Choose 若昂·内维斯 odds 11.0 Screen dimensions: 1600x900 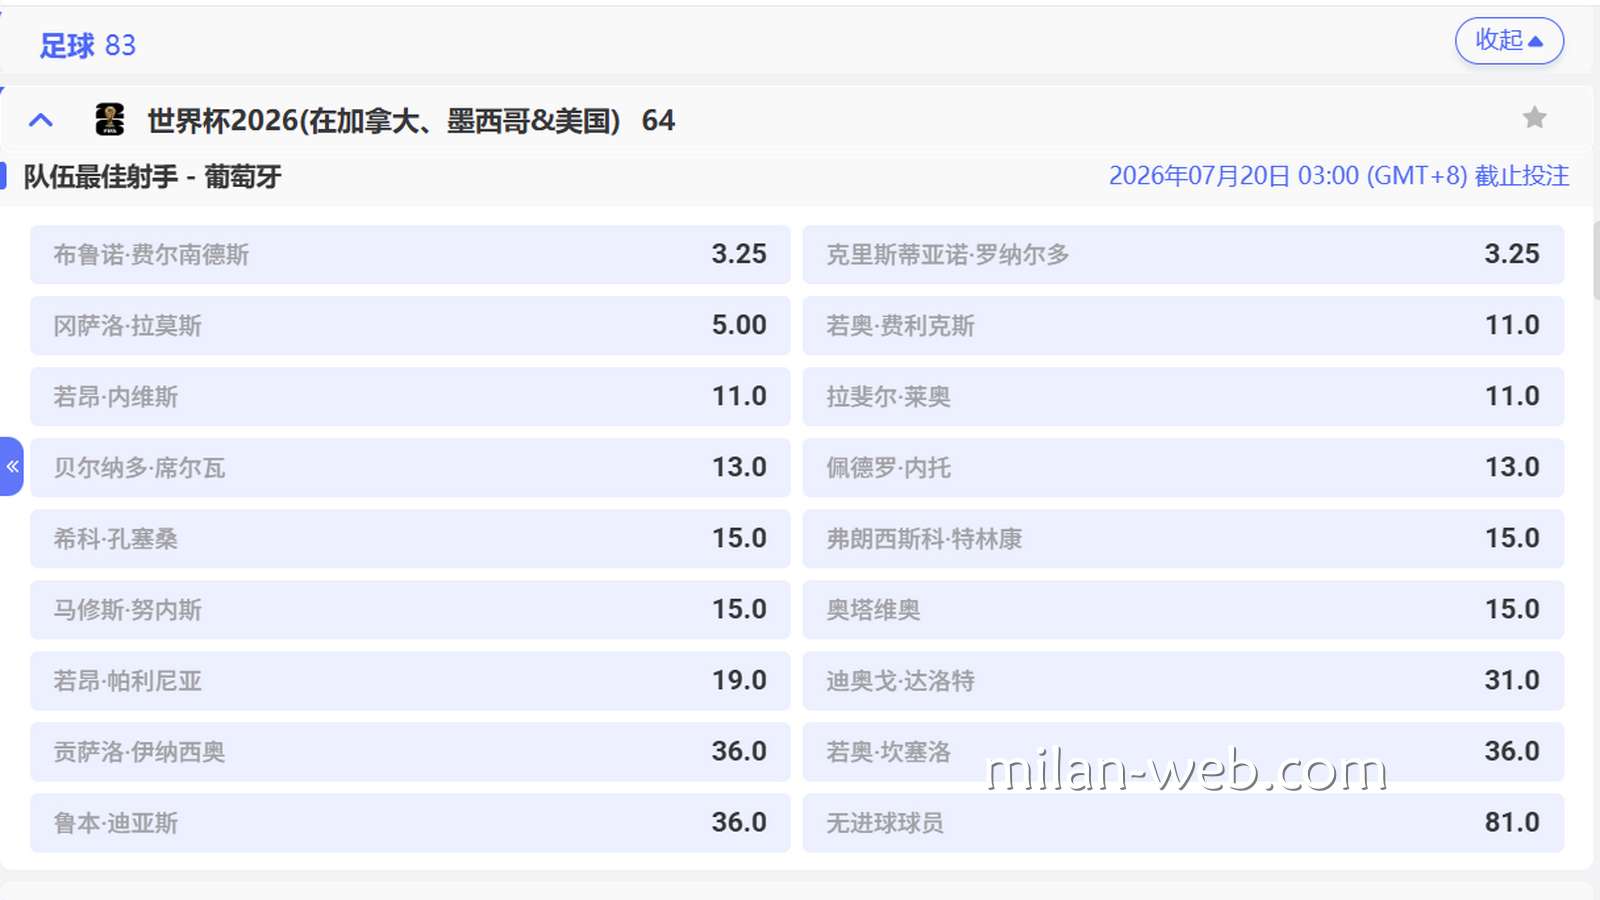410,396
